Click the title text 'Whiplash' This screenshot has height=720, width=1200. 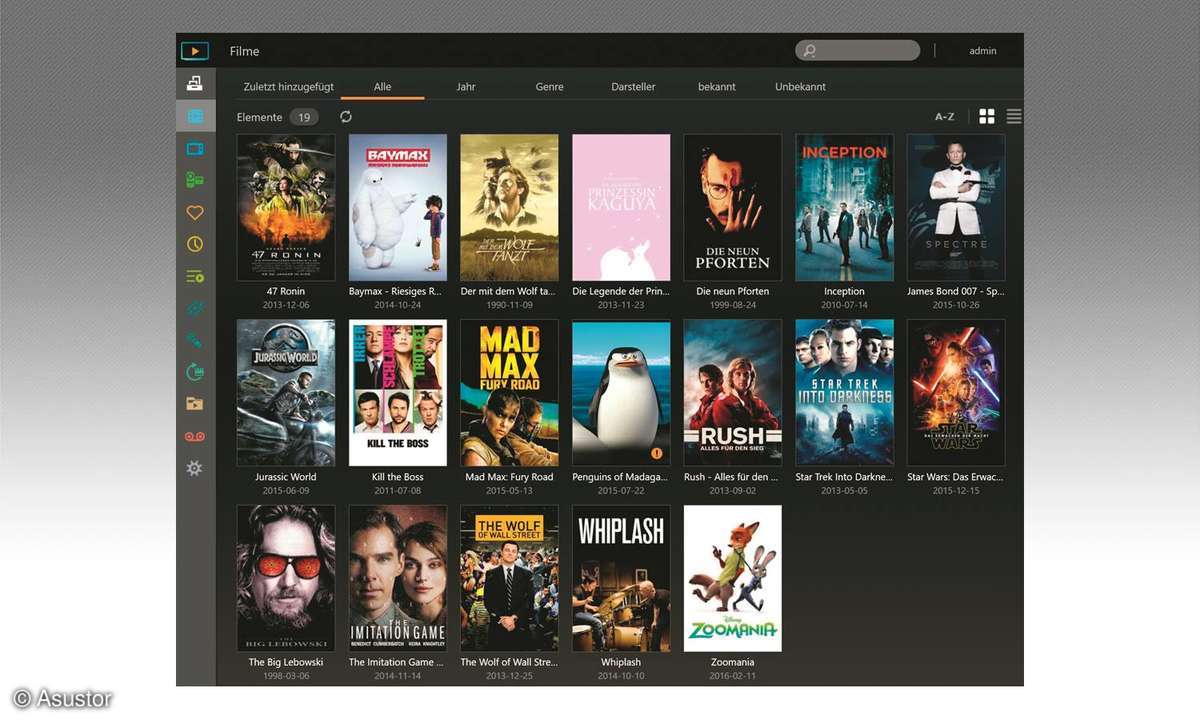(621, 662)
